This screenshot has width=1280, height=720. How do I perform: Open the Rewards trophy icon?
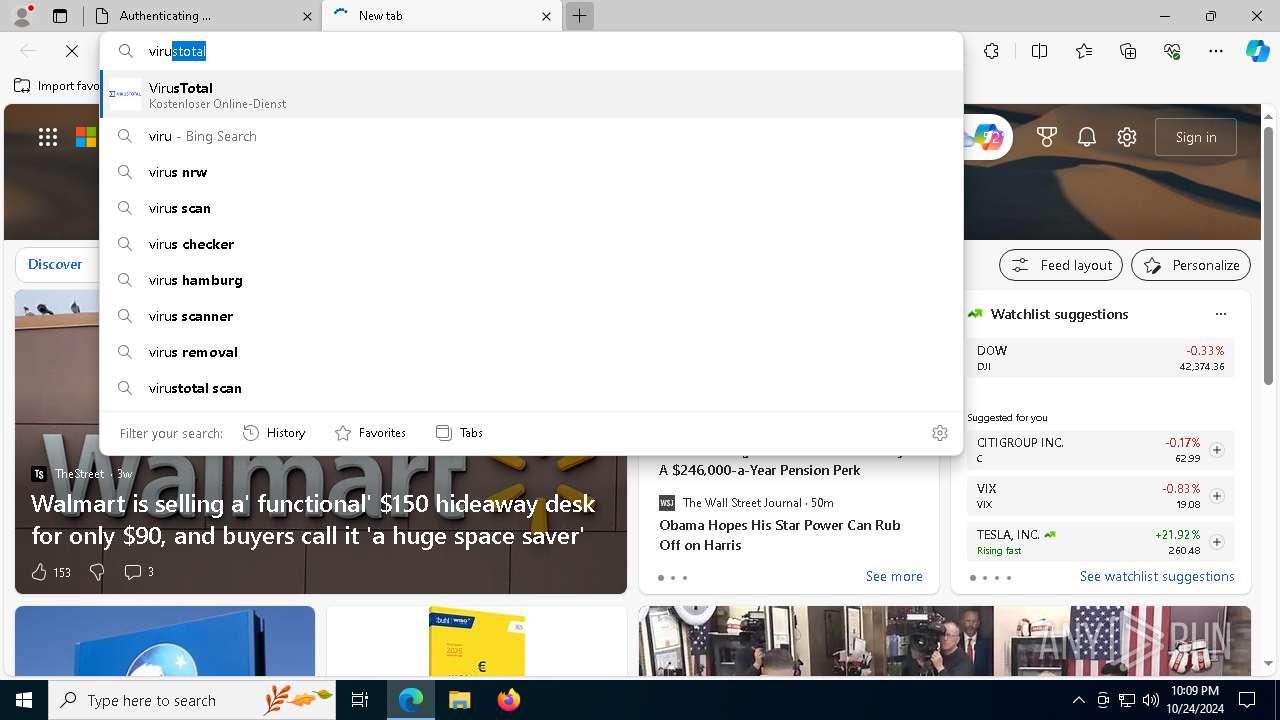(x=1047, y=137)
